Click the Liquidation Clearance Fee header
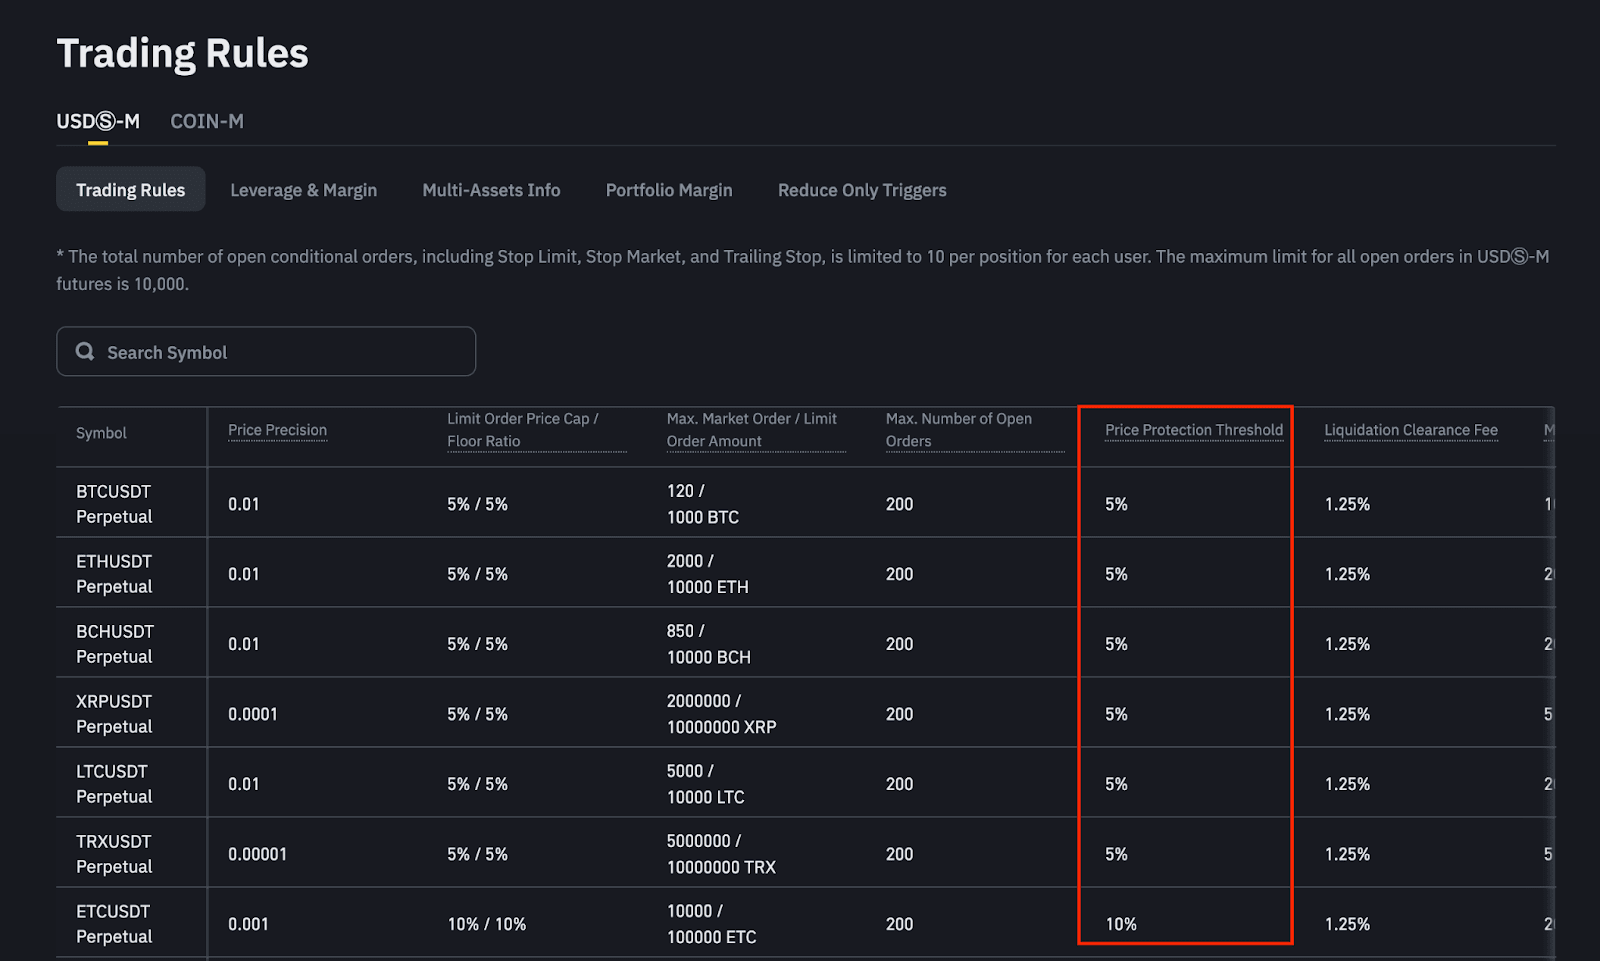 click(1410, 430)
